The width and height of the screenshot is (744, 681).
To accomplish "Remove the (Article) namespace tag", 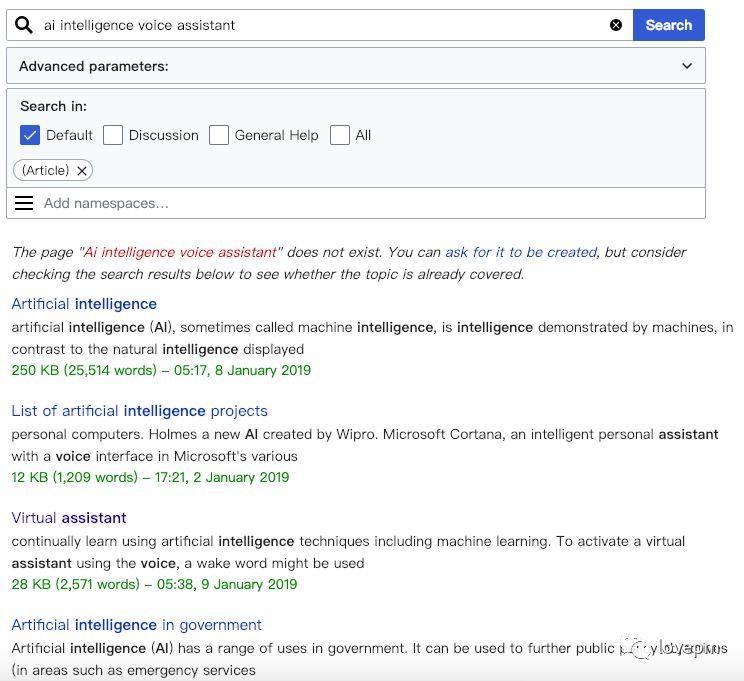I will [x=82, y=171].
